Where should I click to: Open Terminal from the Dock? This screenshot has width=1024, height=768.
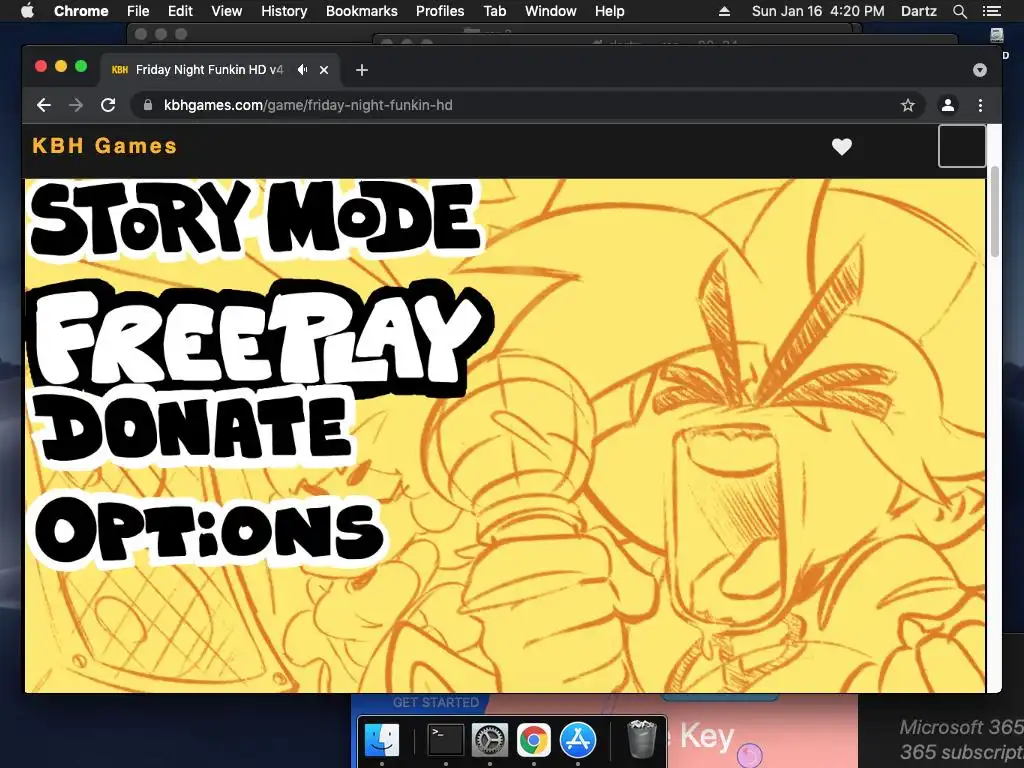[x=445, y=740]
